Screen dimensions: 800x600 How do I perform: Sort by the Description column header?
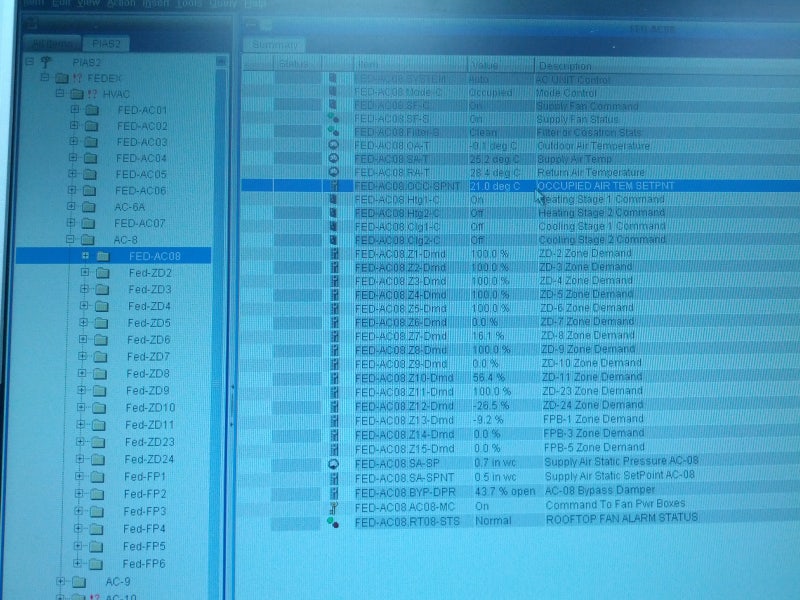[667, 66]
